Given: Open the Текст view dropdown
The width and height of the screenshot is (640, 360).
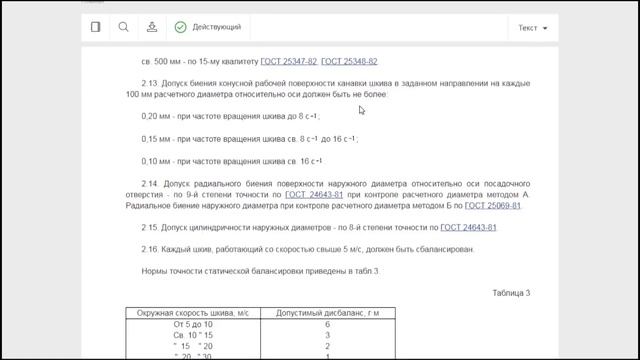Looking at the screenshot, I should point(533,28).
